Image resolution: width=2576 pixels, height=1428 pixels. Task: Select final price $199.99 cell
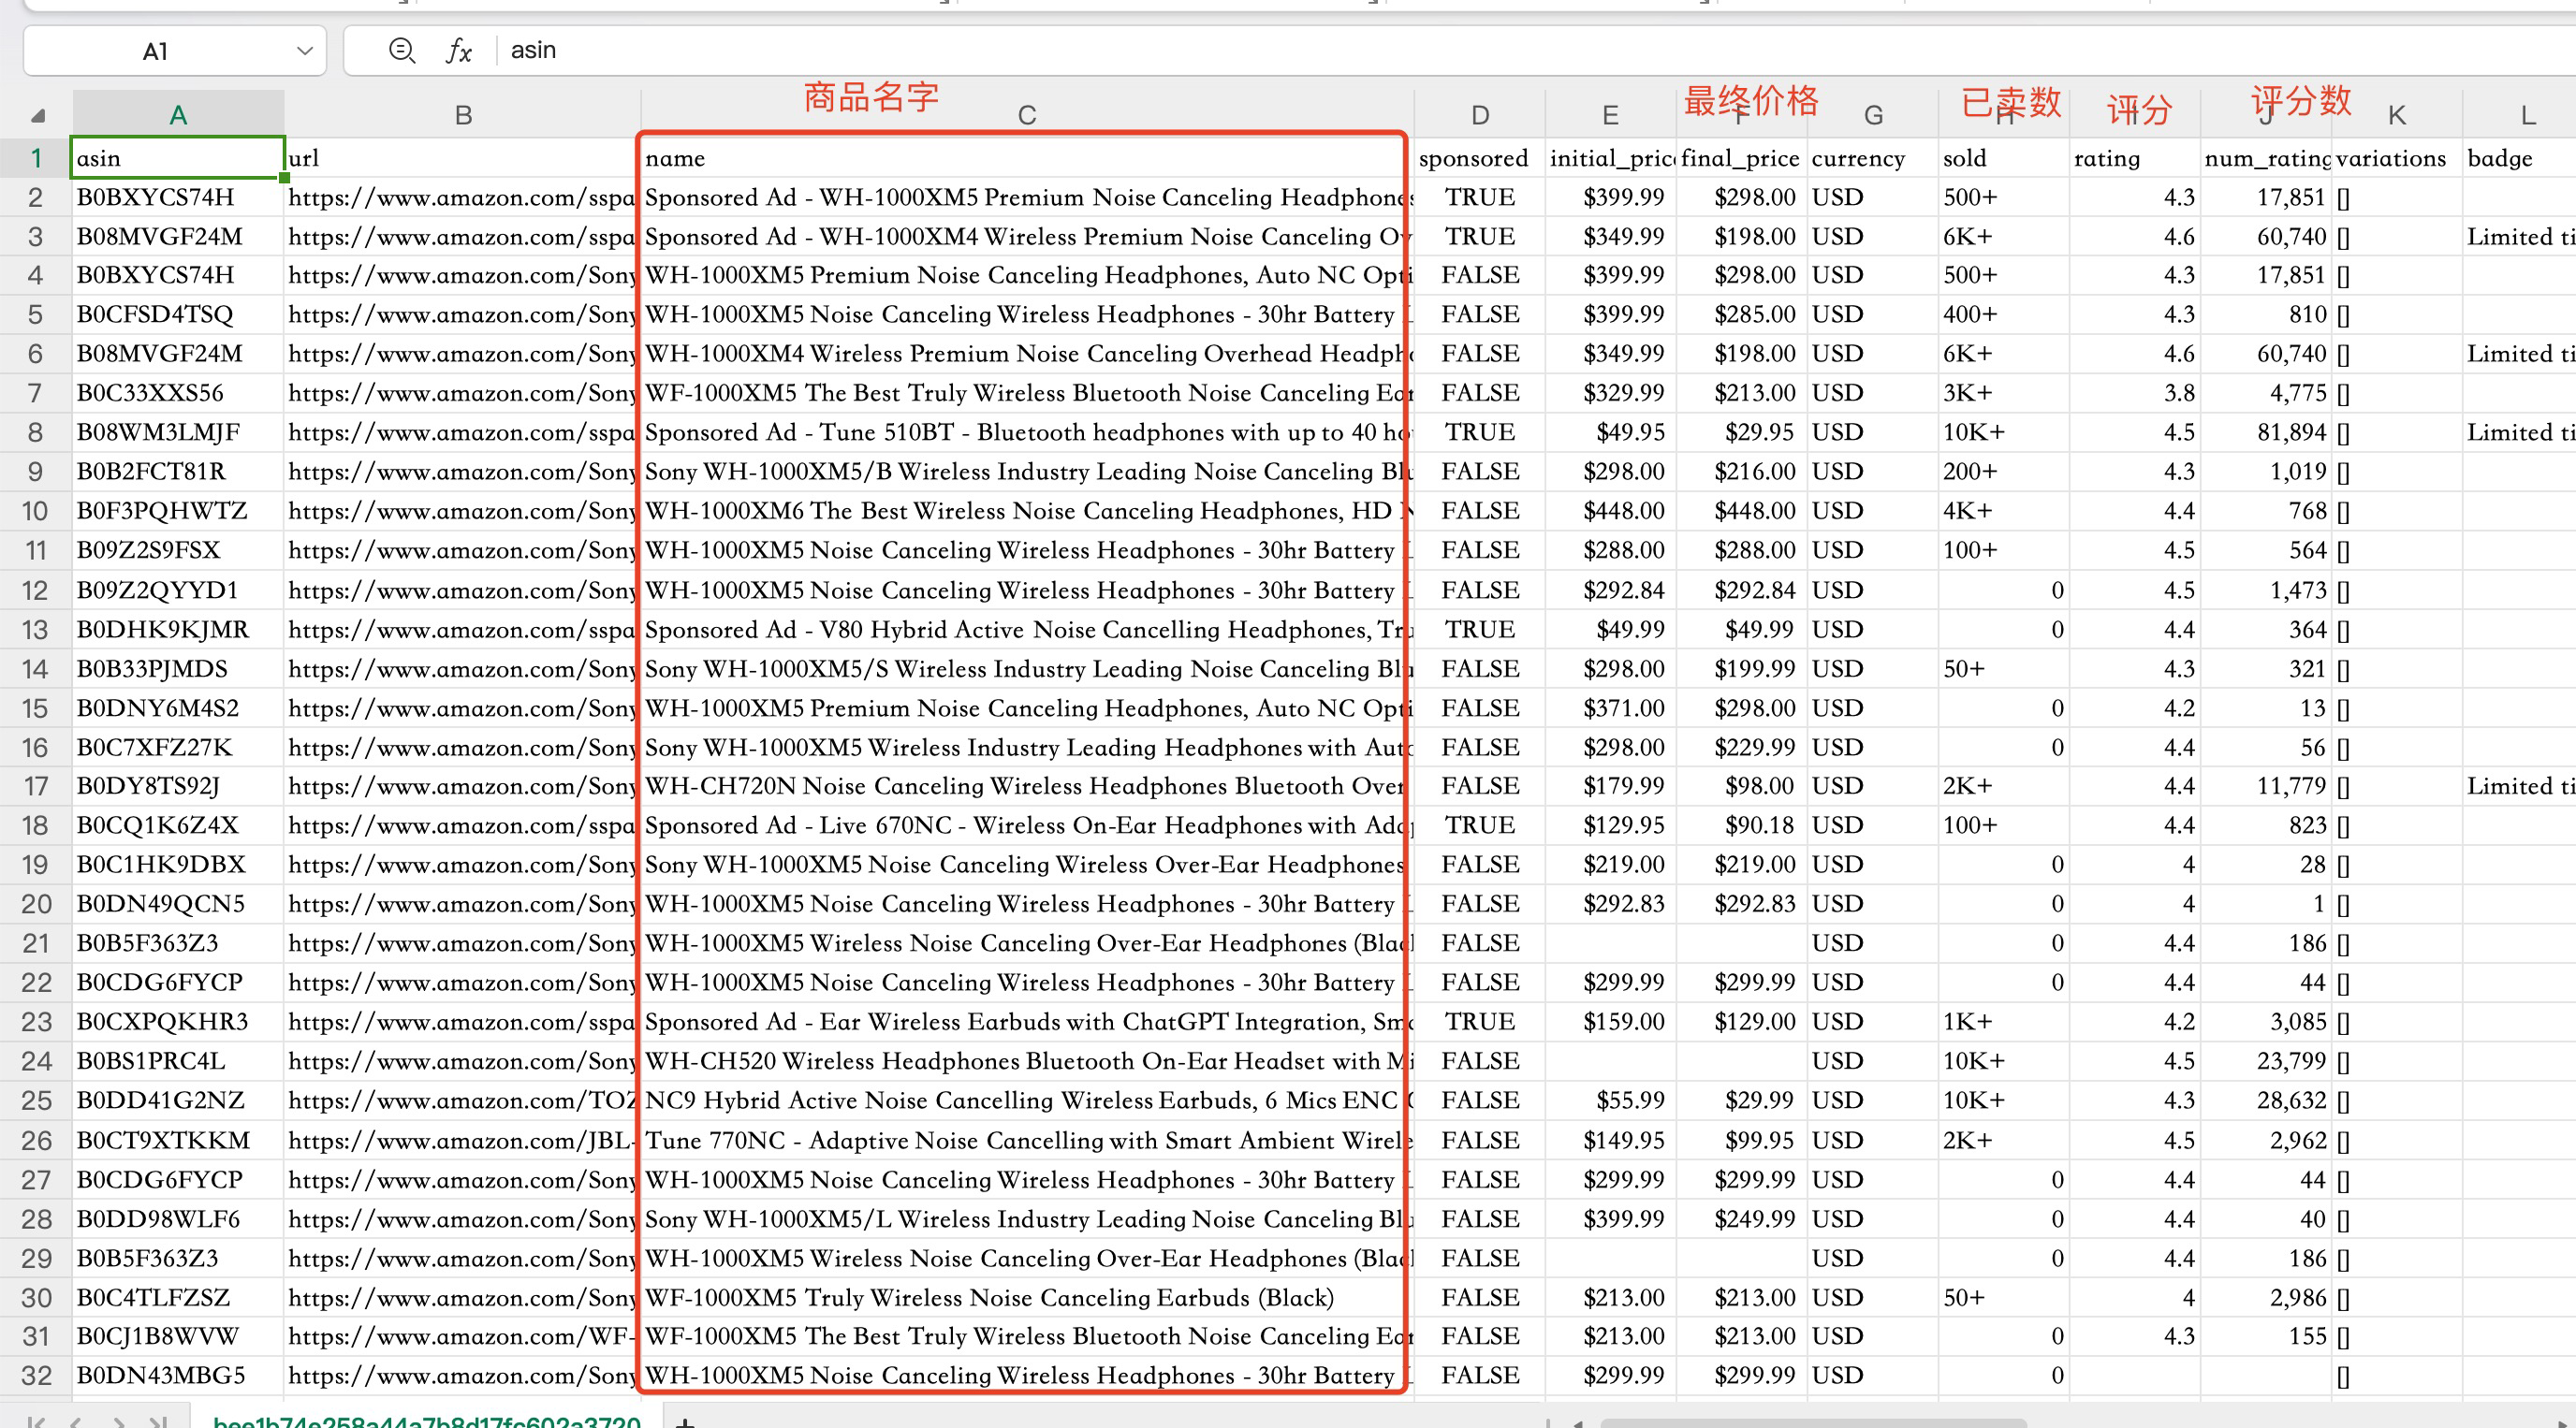[x=1741, y=668]
